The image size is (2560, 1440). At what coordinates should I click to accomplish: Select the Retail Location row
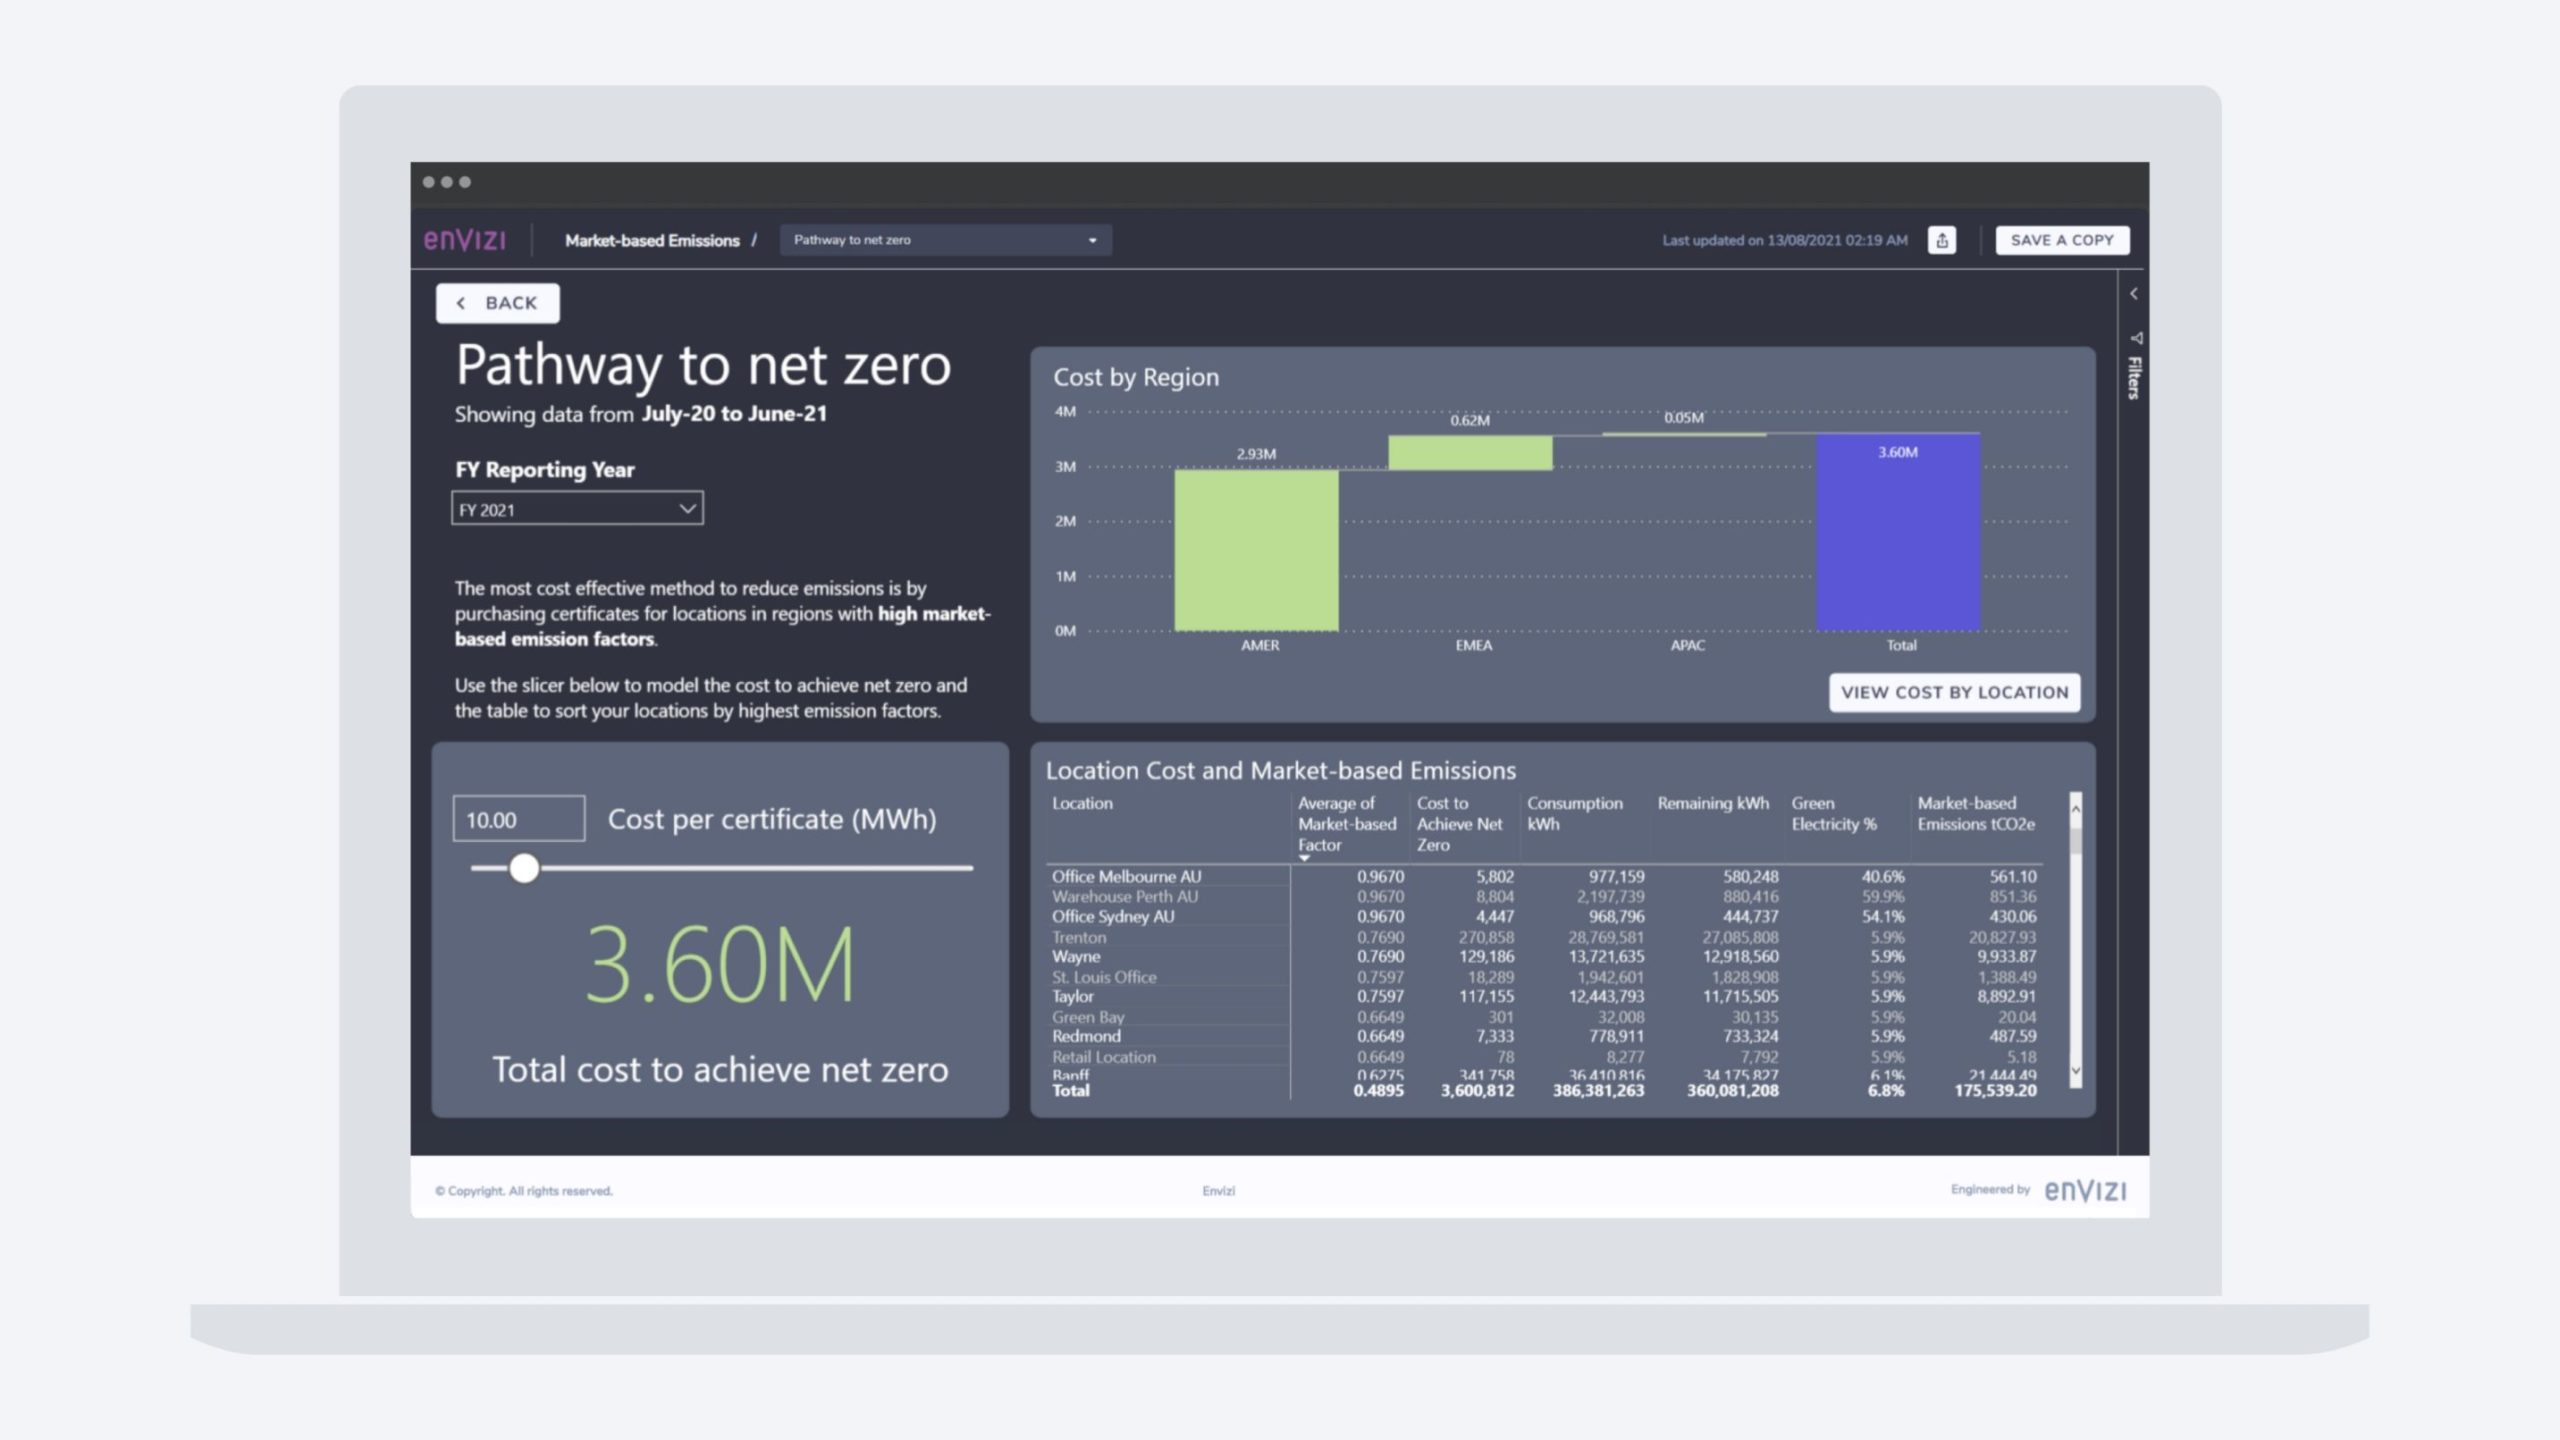(1544, 1057)
